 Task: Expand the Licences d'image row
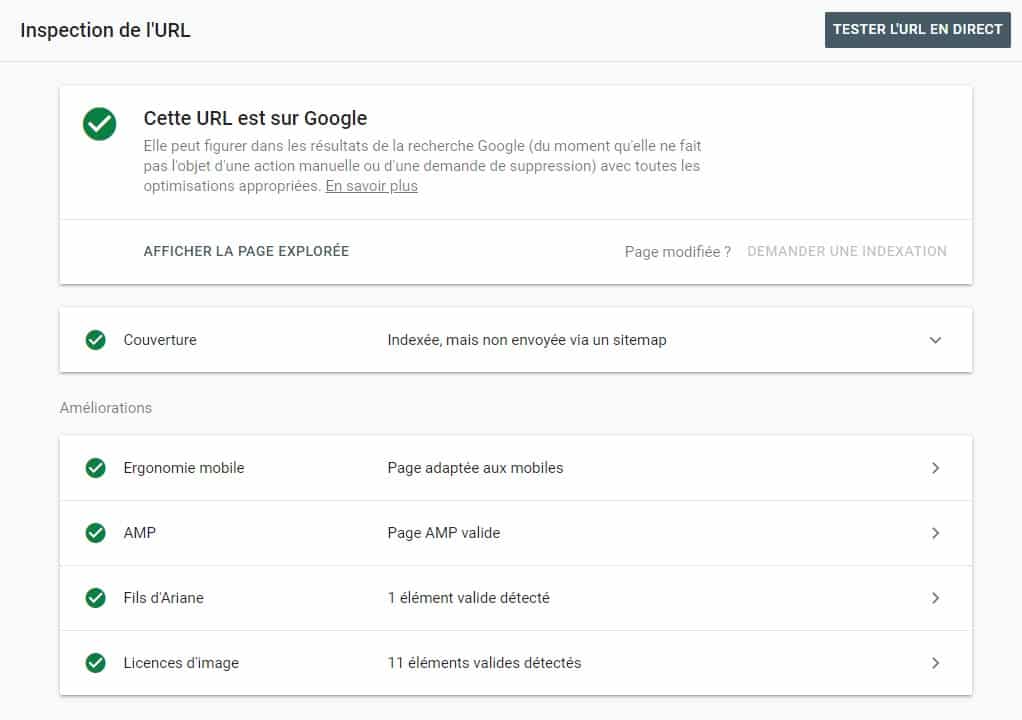[936, 663]
